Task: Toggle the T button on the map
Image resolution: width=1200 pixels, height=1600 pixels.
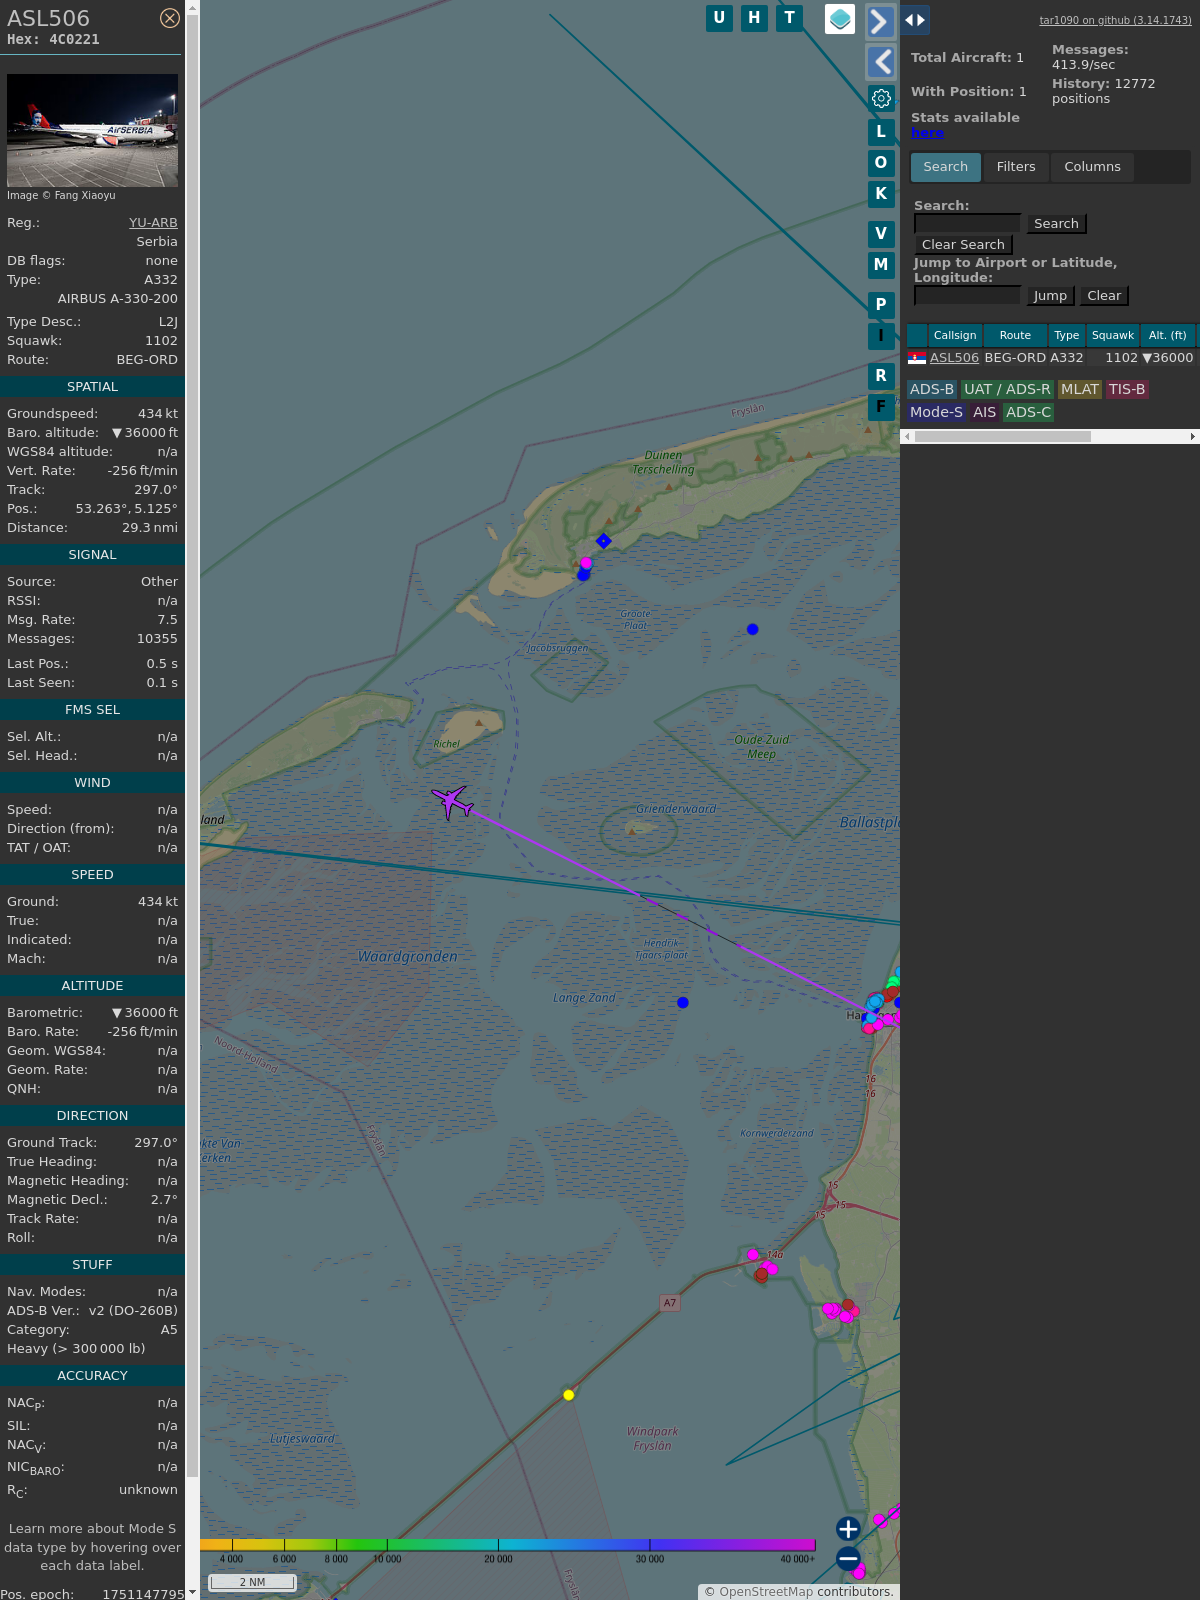Action: click(x=789, y=18)
